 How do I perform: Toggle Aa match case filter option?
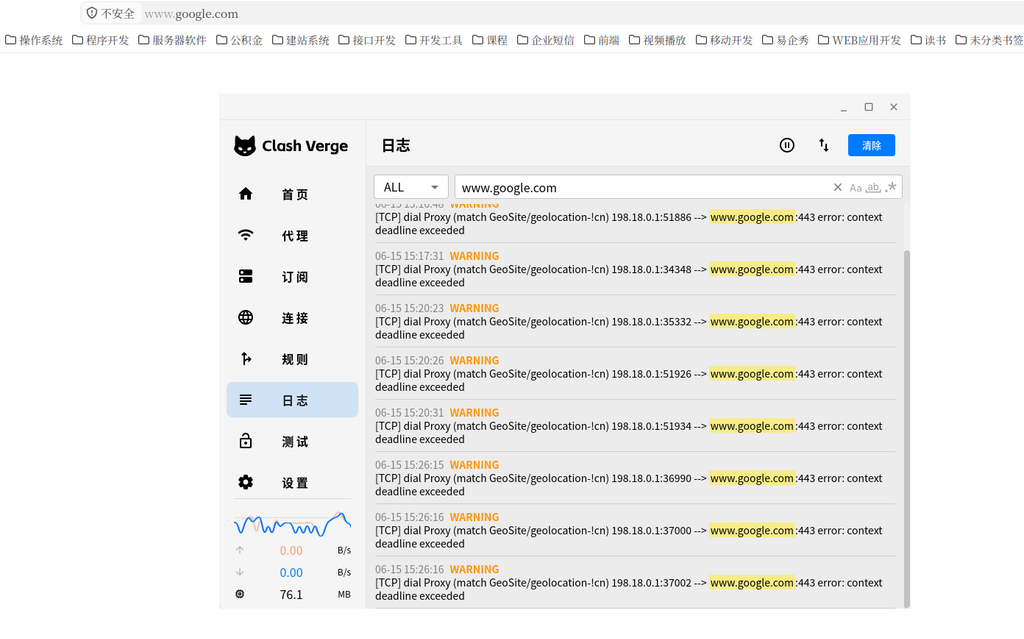(x=856, y=188)
